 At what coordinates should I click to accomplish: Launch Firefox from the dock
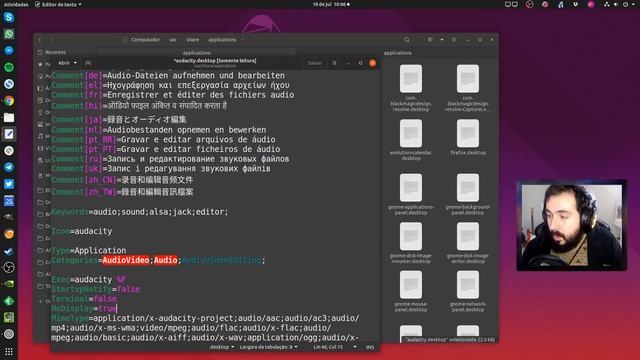coord(9,234)
